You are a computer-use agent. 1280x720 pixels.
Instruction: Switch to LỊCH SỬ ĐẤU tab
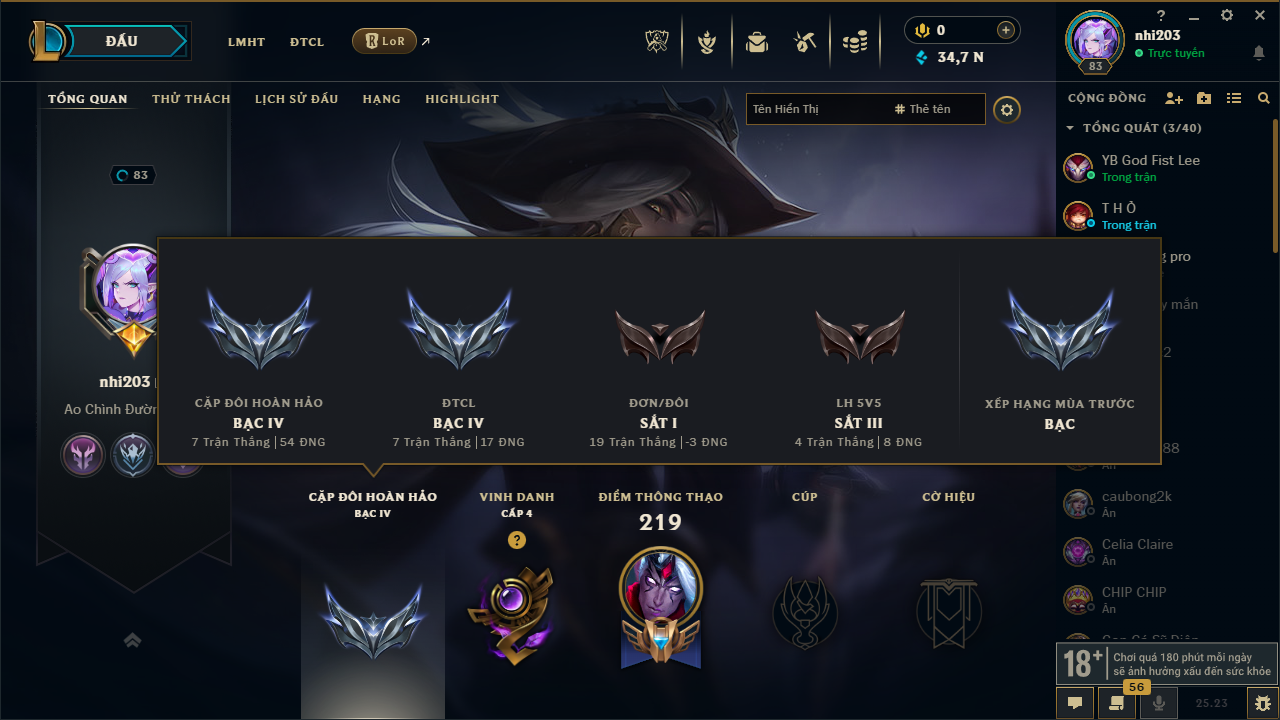[x=296, y=99]
